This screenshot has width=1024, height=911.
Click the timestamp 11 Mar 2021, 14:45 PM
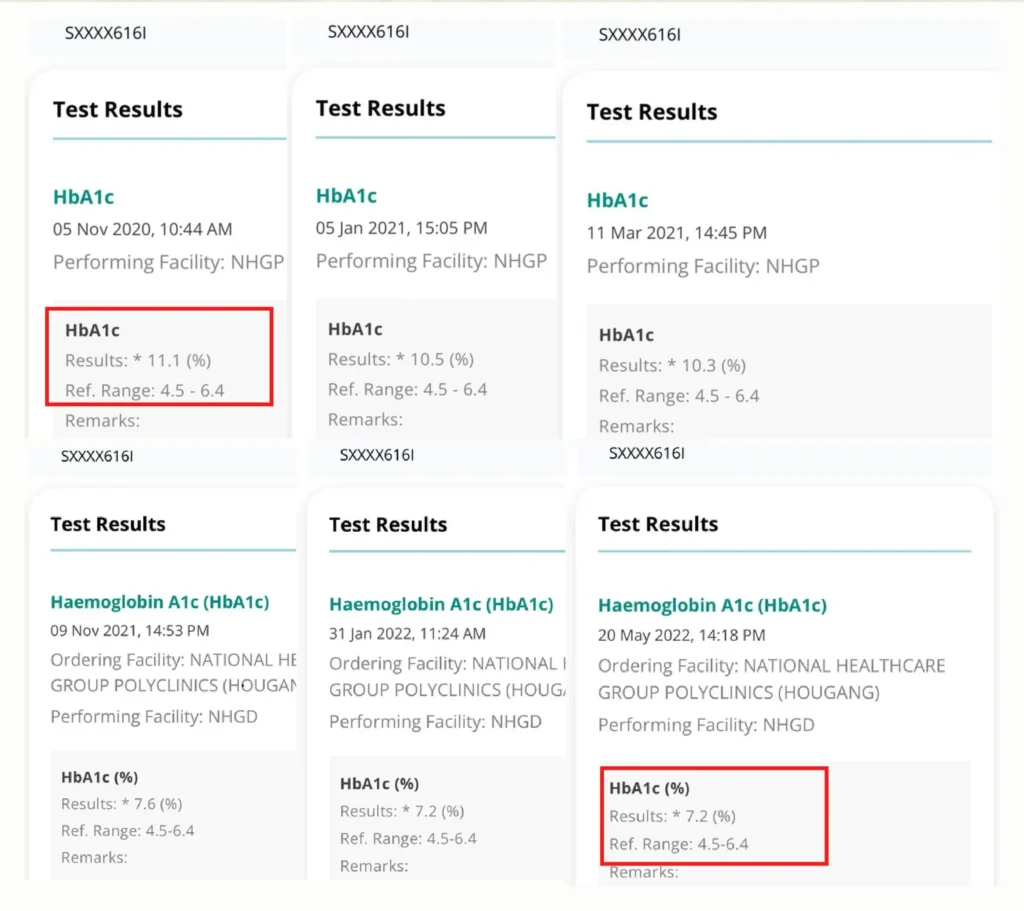tap(676, 233)
